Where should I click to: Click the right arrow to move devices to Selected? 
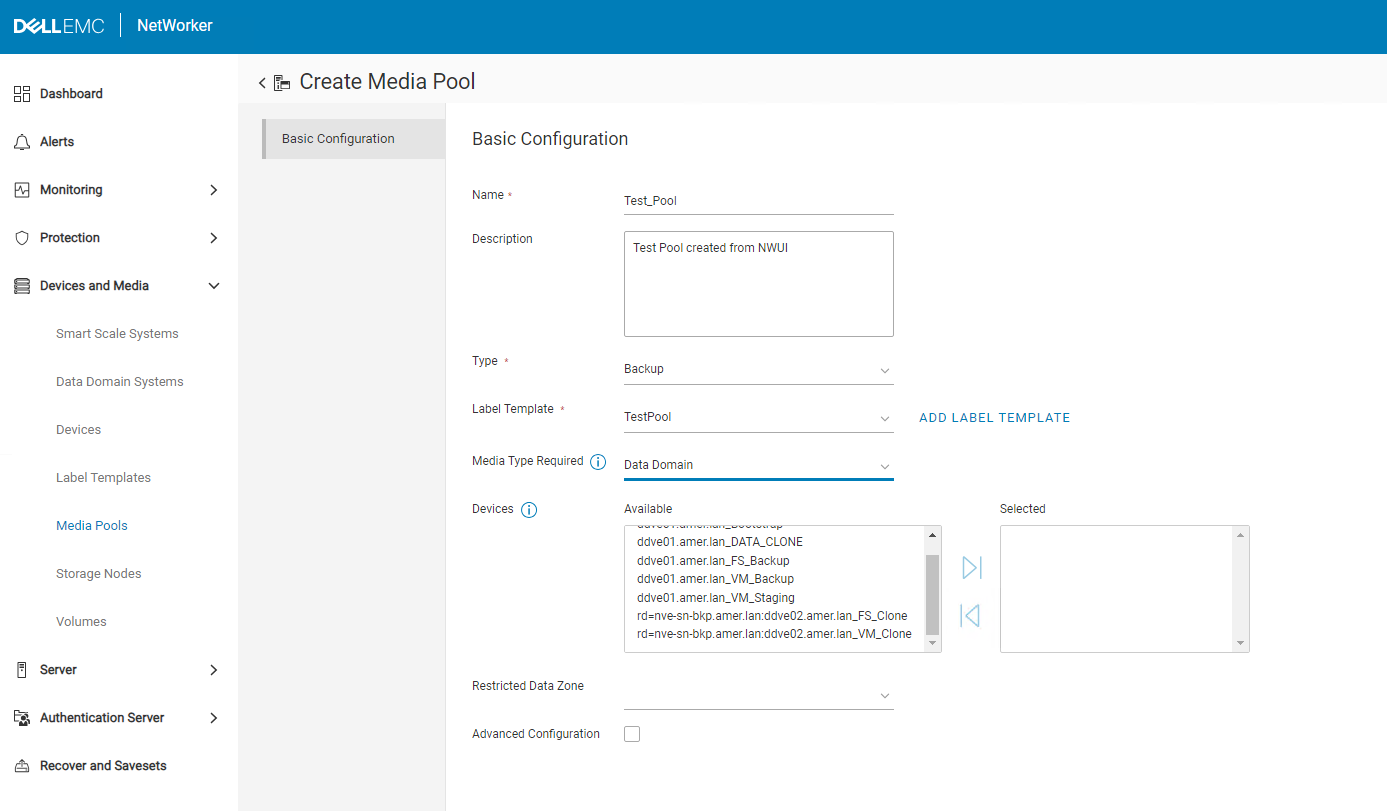(970, 567)
